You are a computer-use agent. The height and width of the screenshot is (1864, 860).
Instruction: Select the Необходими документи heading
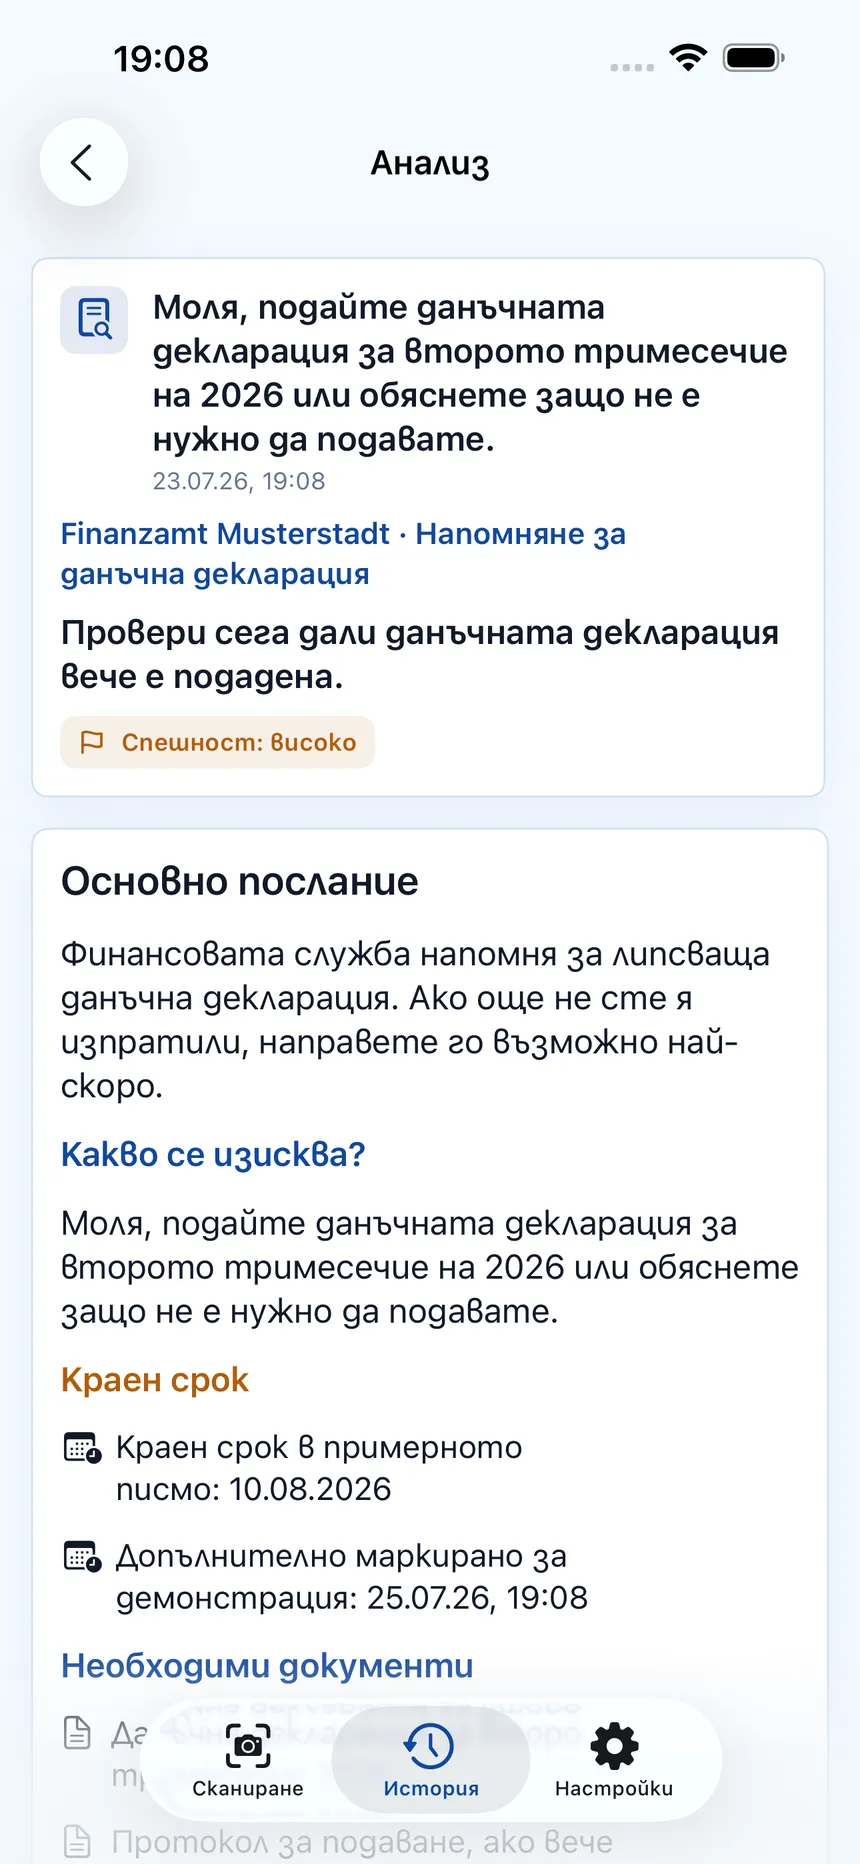[267, 1666]
